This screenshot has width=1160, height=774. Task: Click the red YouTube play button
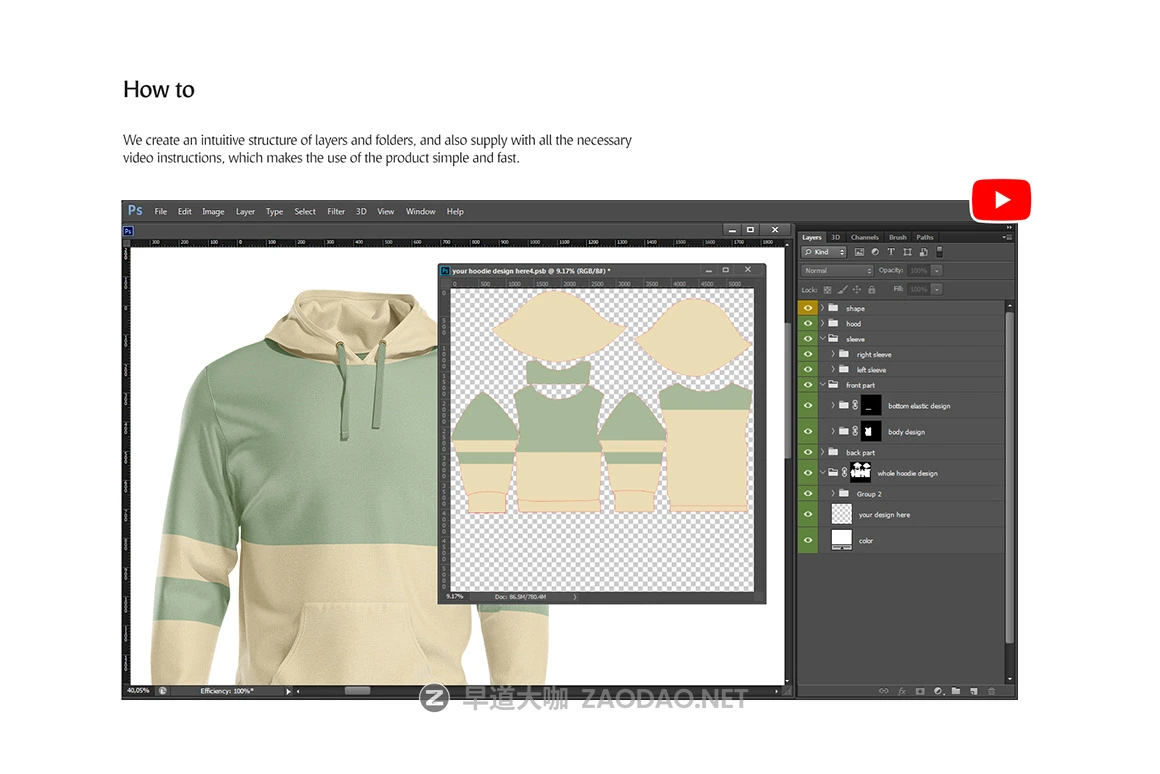click(x=1001, y=199)
